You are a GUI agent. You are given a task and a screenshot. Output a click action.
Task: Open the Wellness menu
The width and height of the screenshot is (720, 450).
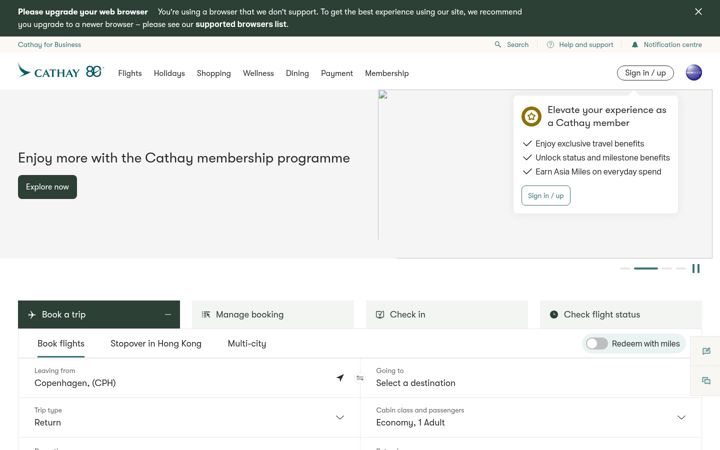click(x=258, y=73)
